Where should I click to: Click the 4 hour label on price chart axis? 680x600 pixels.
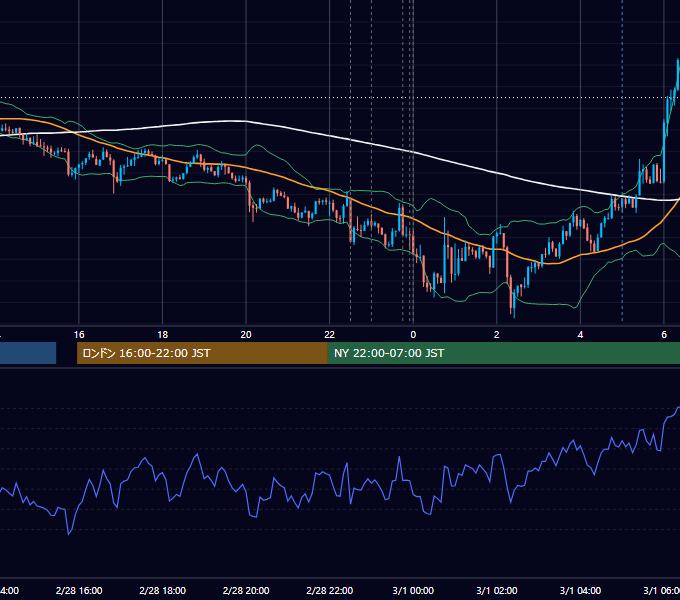click(580, 335)
